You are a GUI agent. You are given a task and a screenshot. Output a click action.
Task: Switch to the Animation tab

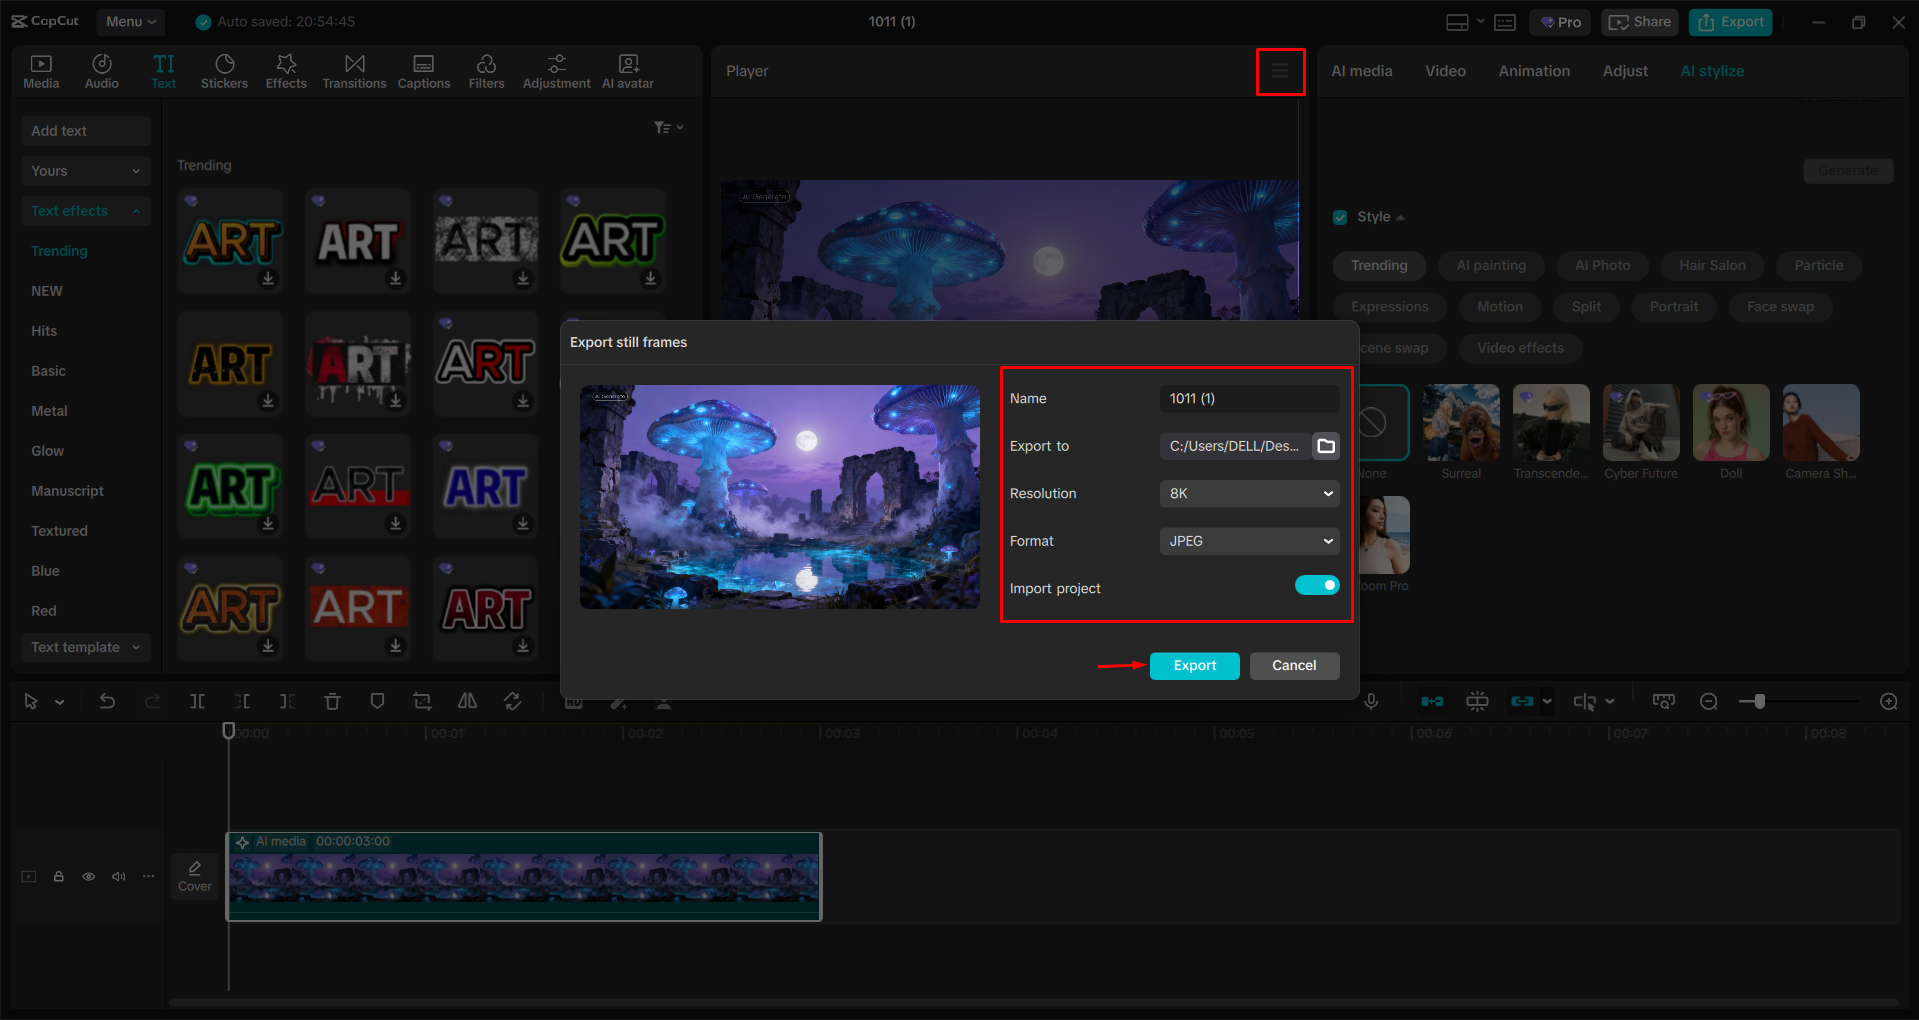tap(1533, 70)
